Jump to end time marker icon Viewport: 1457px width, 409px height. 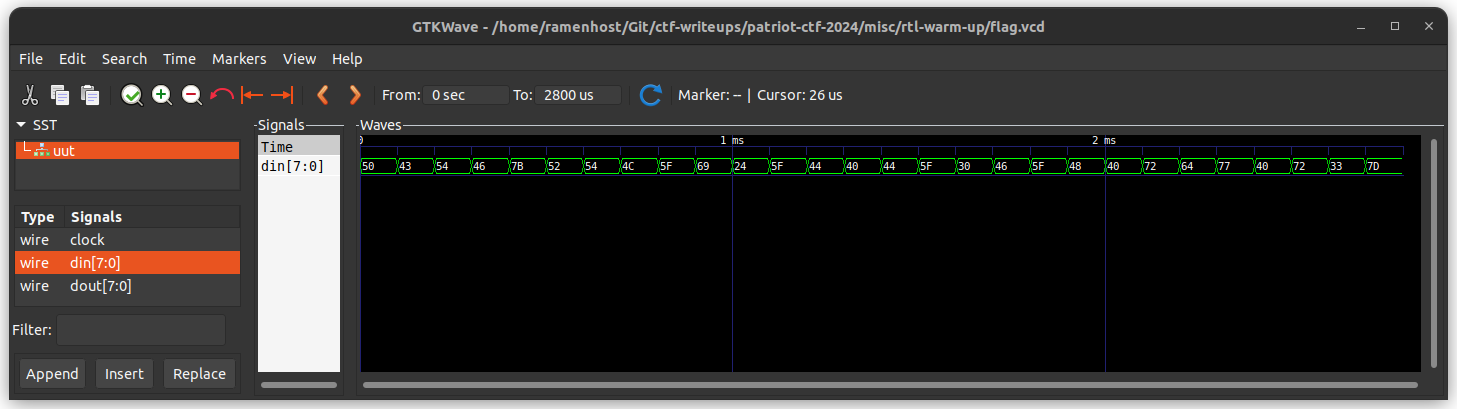[x=282, y=95]
